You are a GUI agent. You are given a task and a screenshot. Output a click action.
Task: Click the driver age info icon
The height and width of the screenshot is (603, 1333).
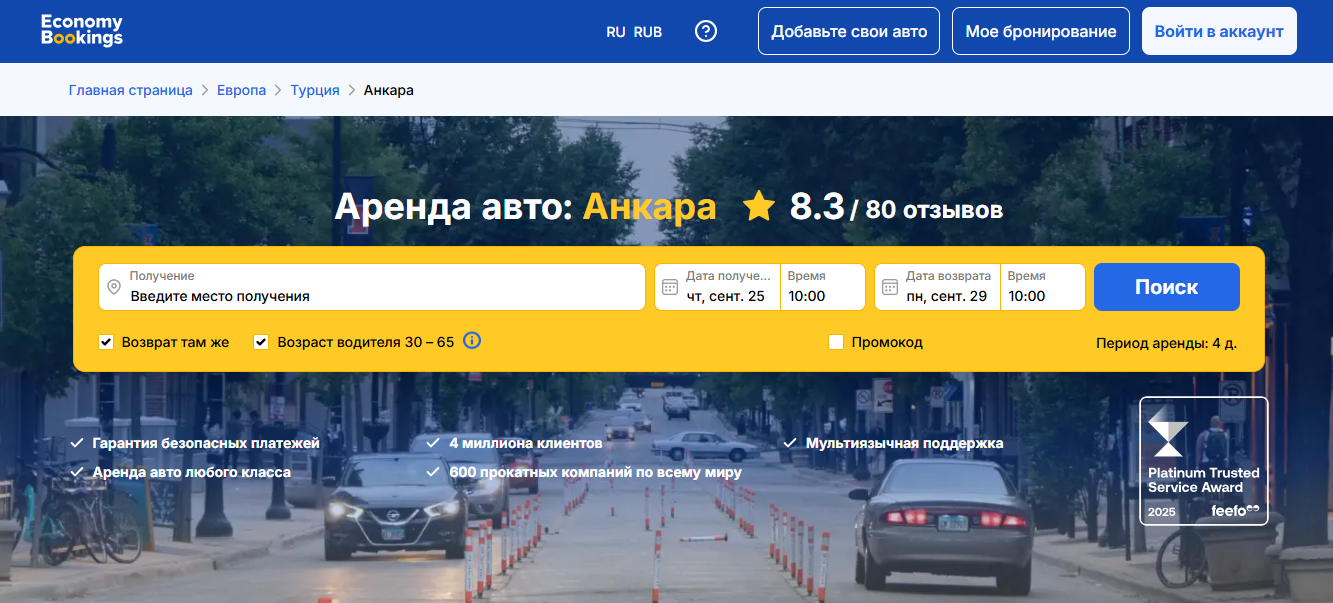click(x=473, y=341)
